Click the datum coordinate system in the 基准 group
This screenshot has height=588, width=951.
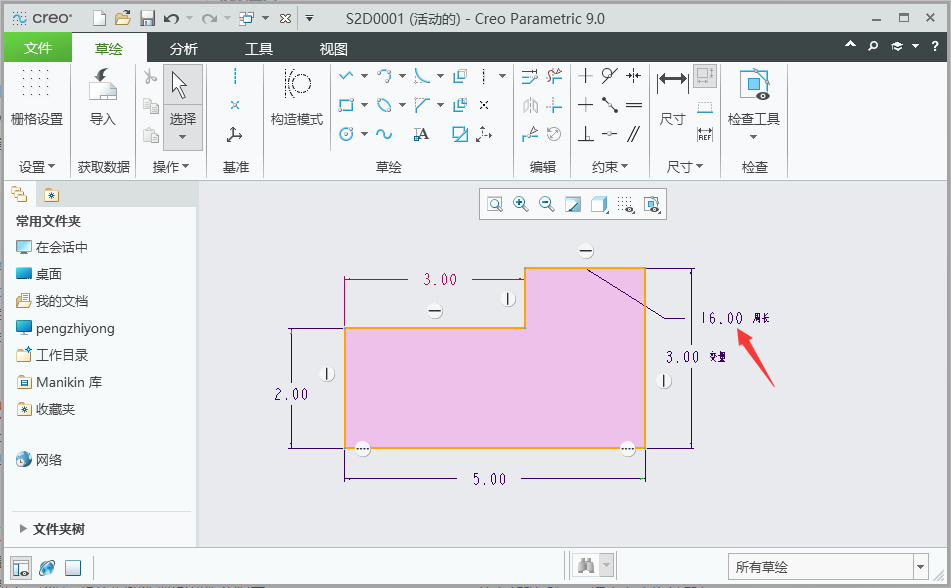tap(235, 134)
